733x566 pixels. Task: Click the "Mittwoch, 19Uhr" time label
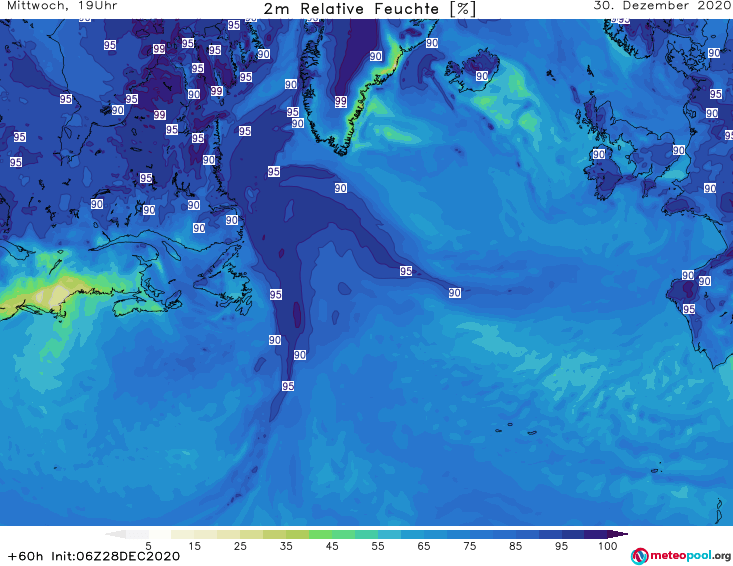click(62, 6)
